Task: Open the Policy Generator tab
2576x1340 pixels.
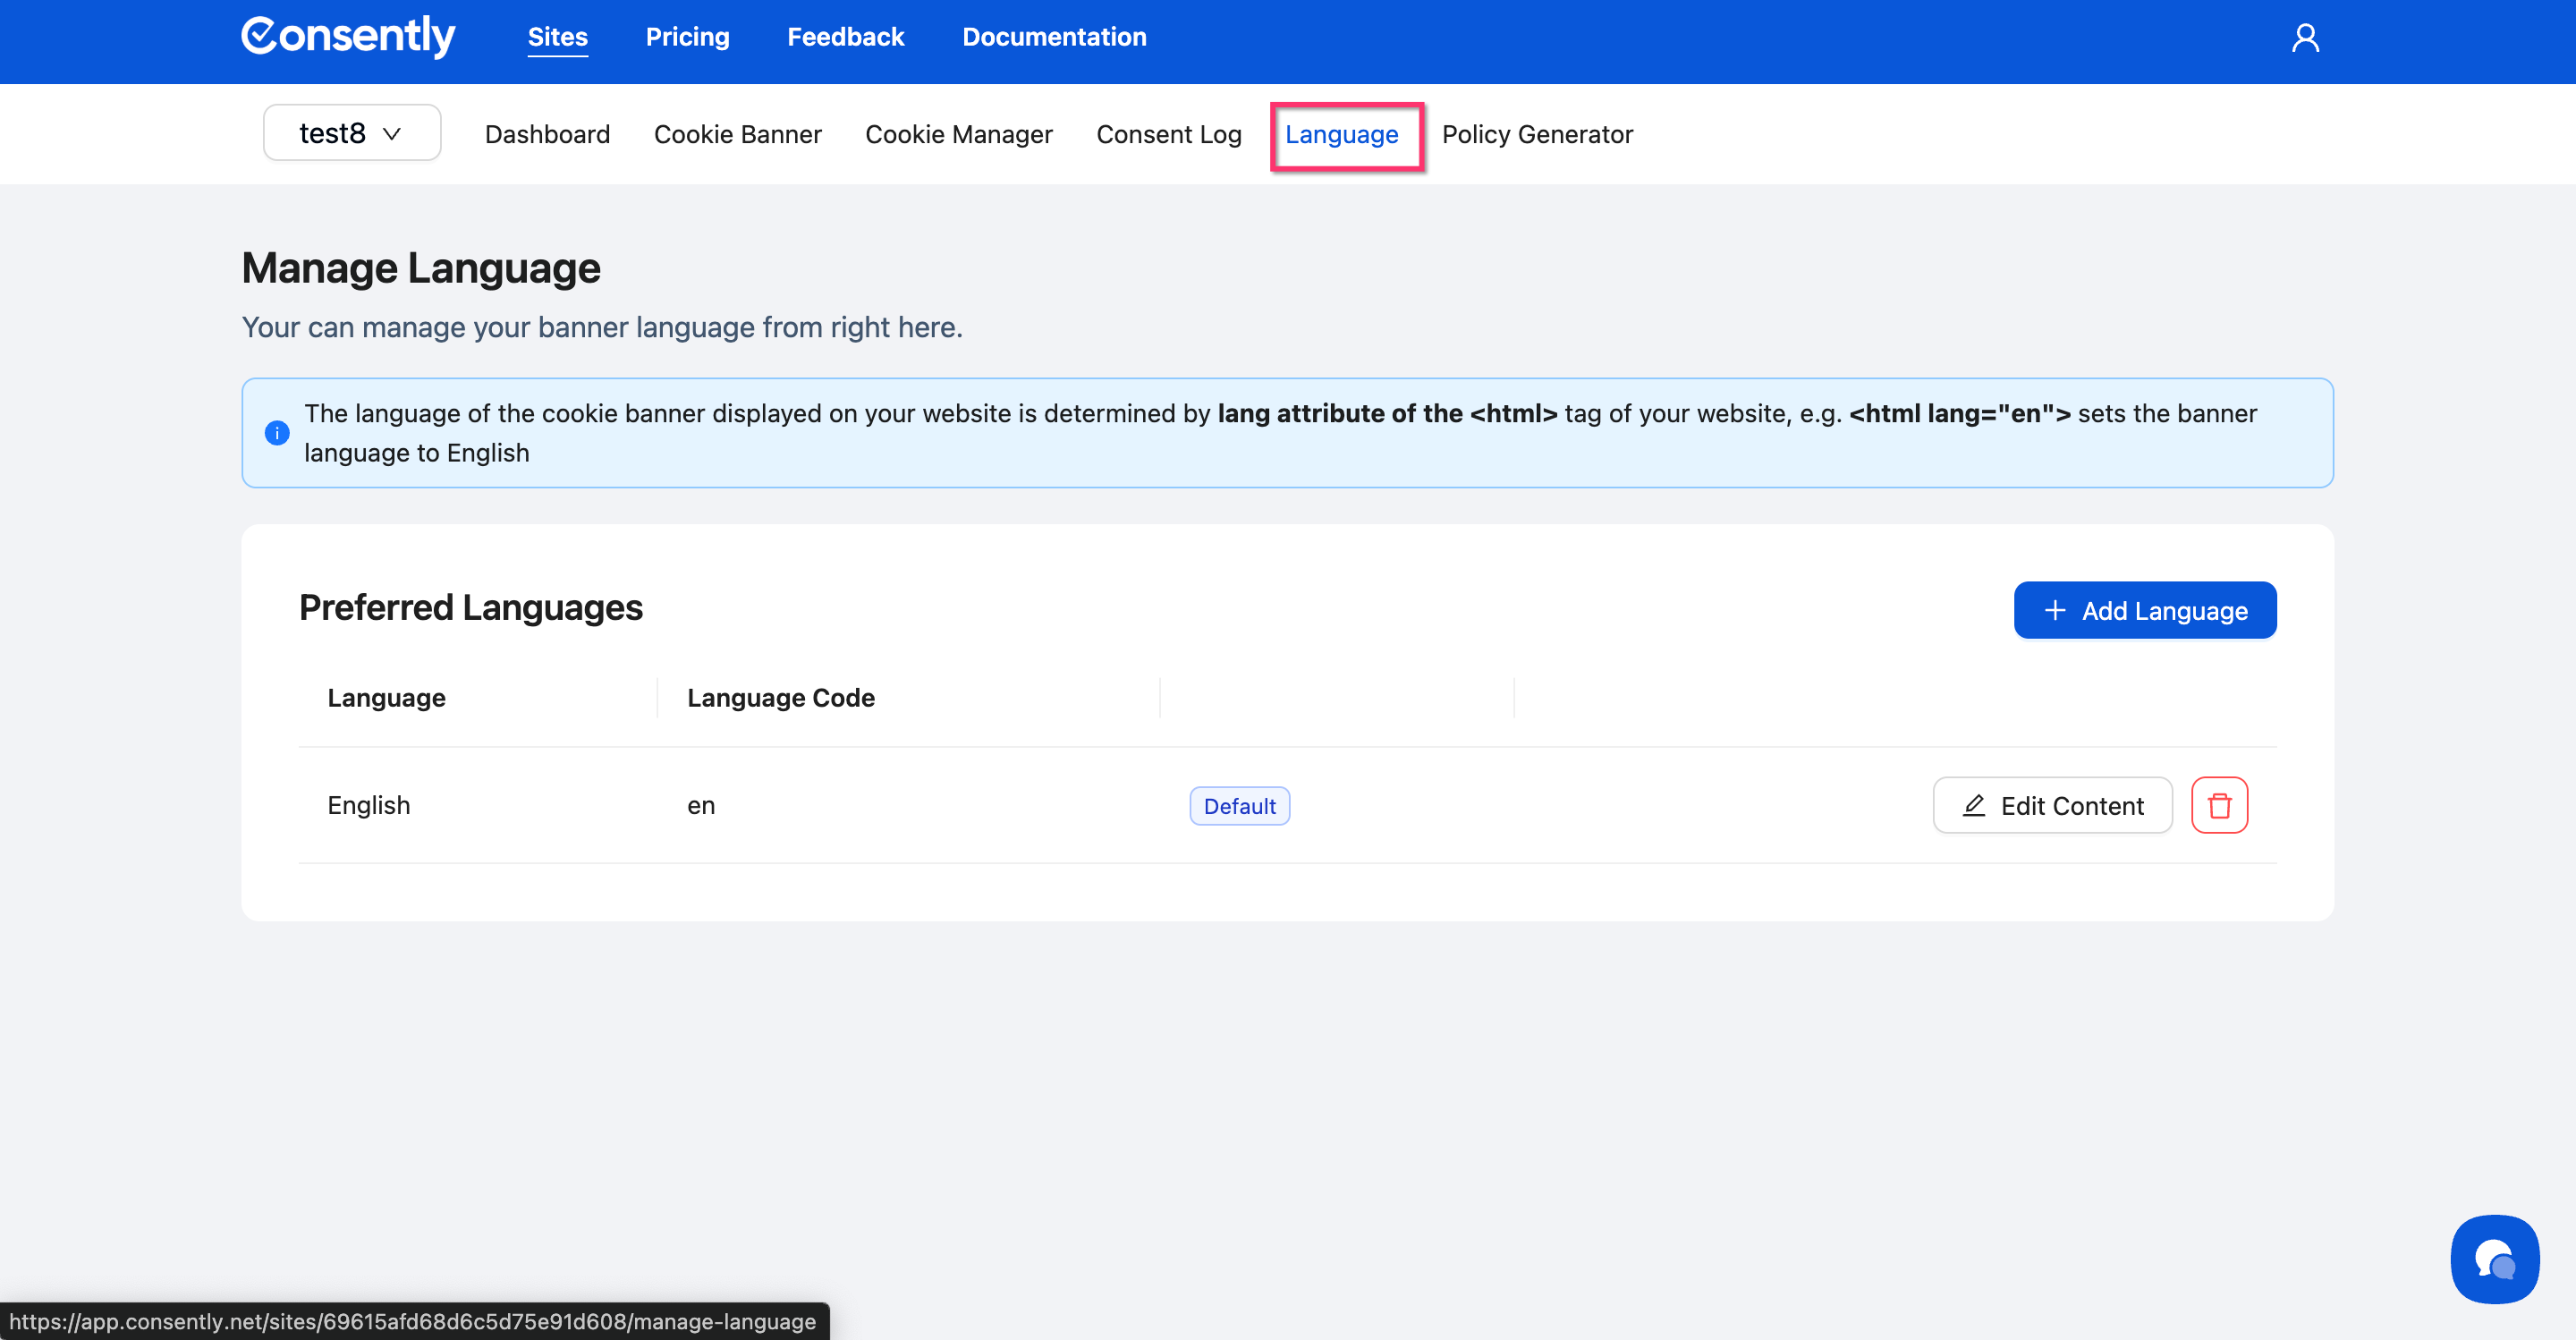Action: coord(1536,134)
